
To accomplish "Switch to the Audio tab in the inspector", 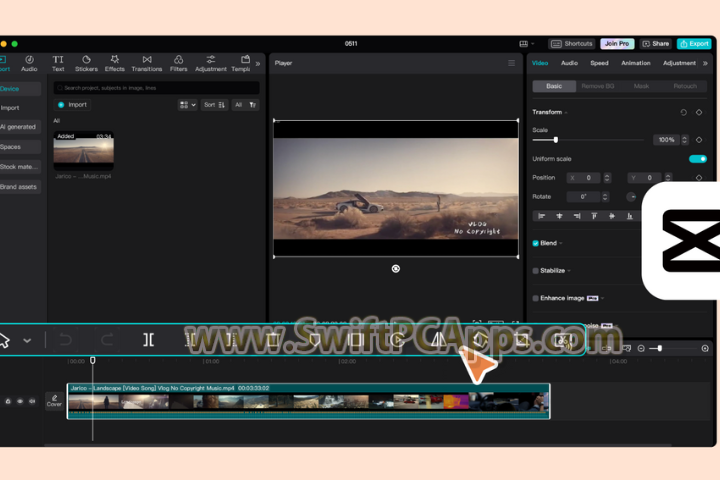I will point(569,63).
